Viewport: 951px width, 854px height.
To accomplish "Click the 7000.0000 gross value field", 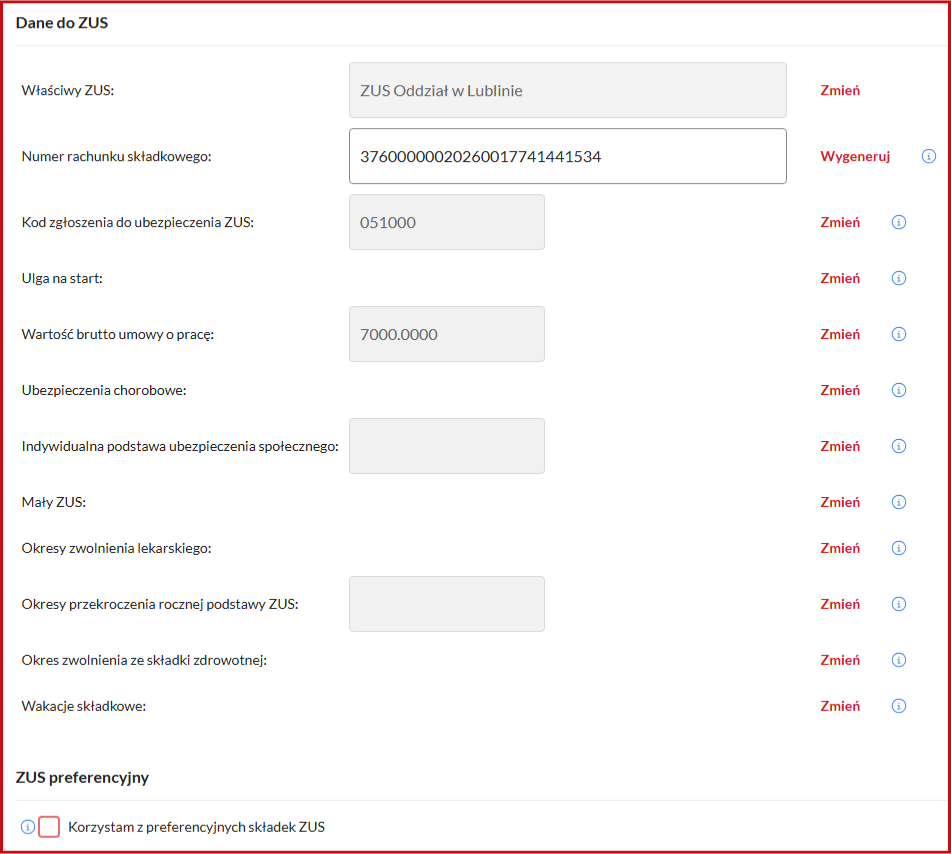I will tap(447, 334).
